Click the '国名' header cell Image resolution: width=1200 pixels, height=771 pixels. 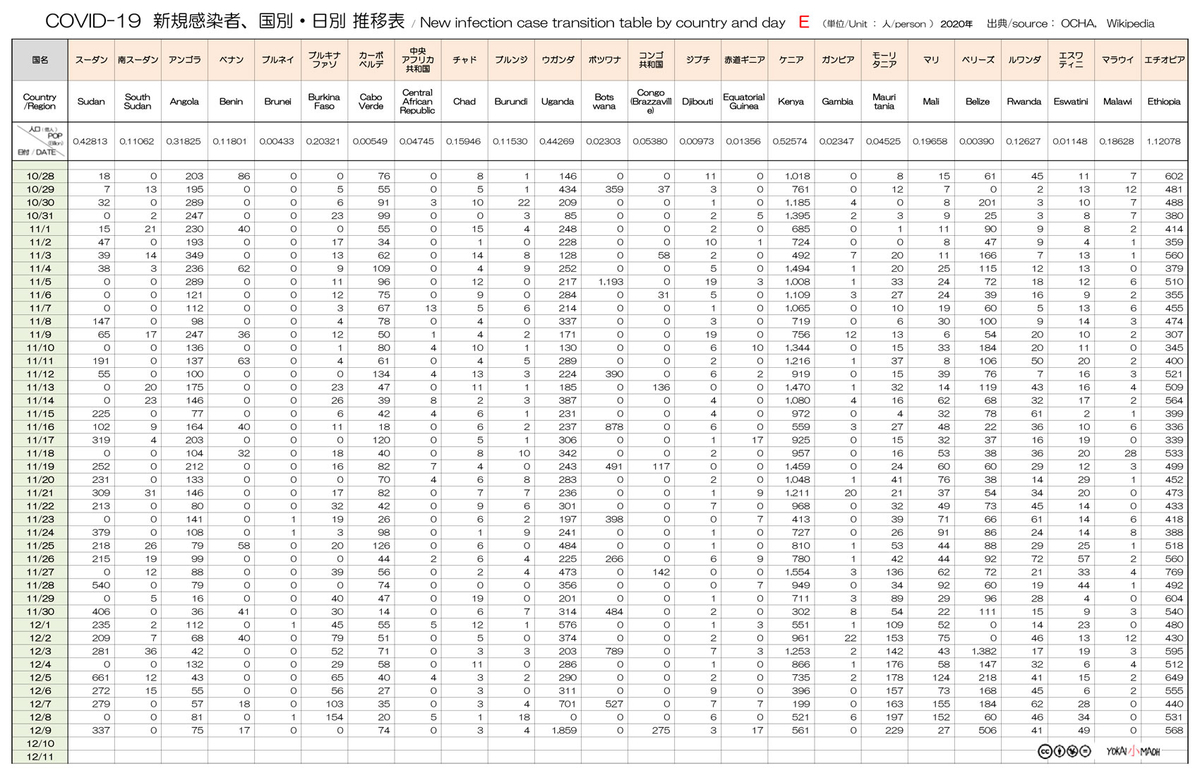pos(39,60)
